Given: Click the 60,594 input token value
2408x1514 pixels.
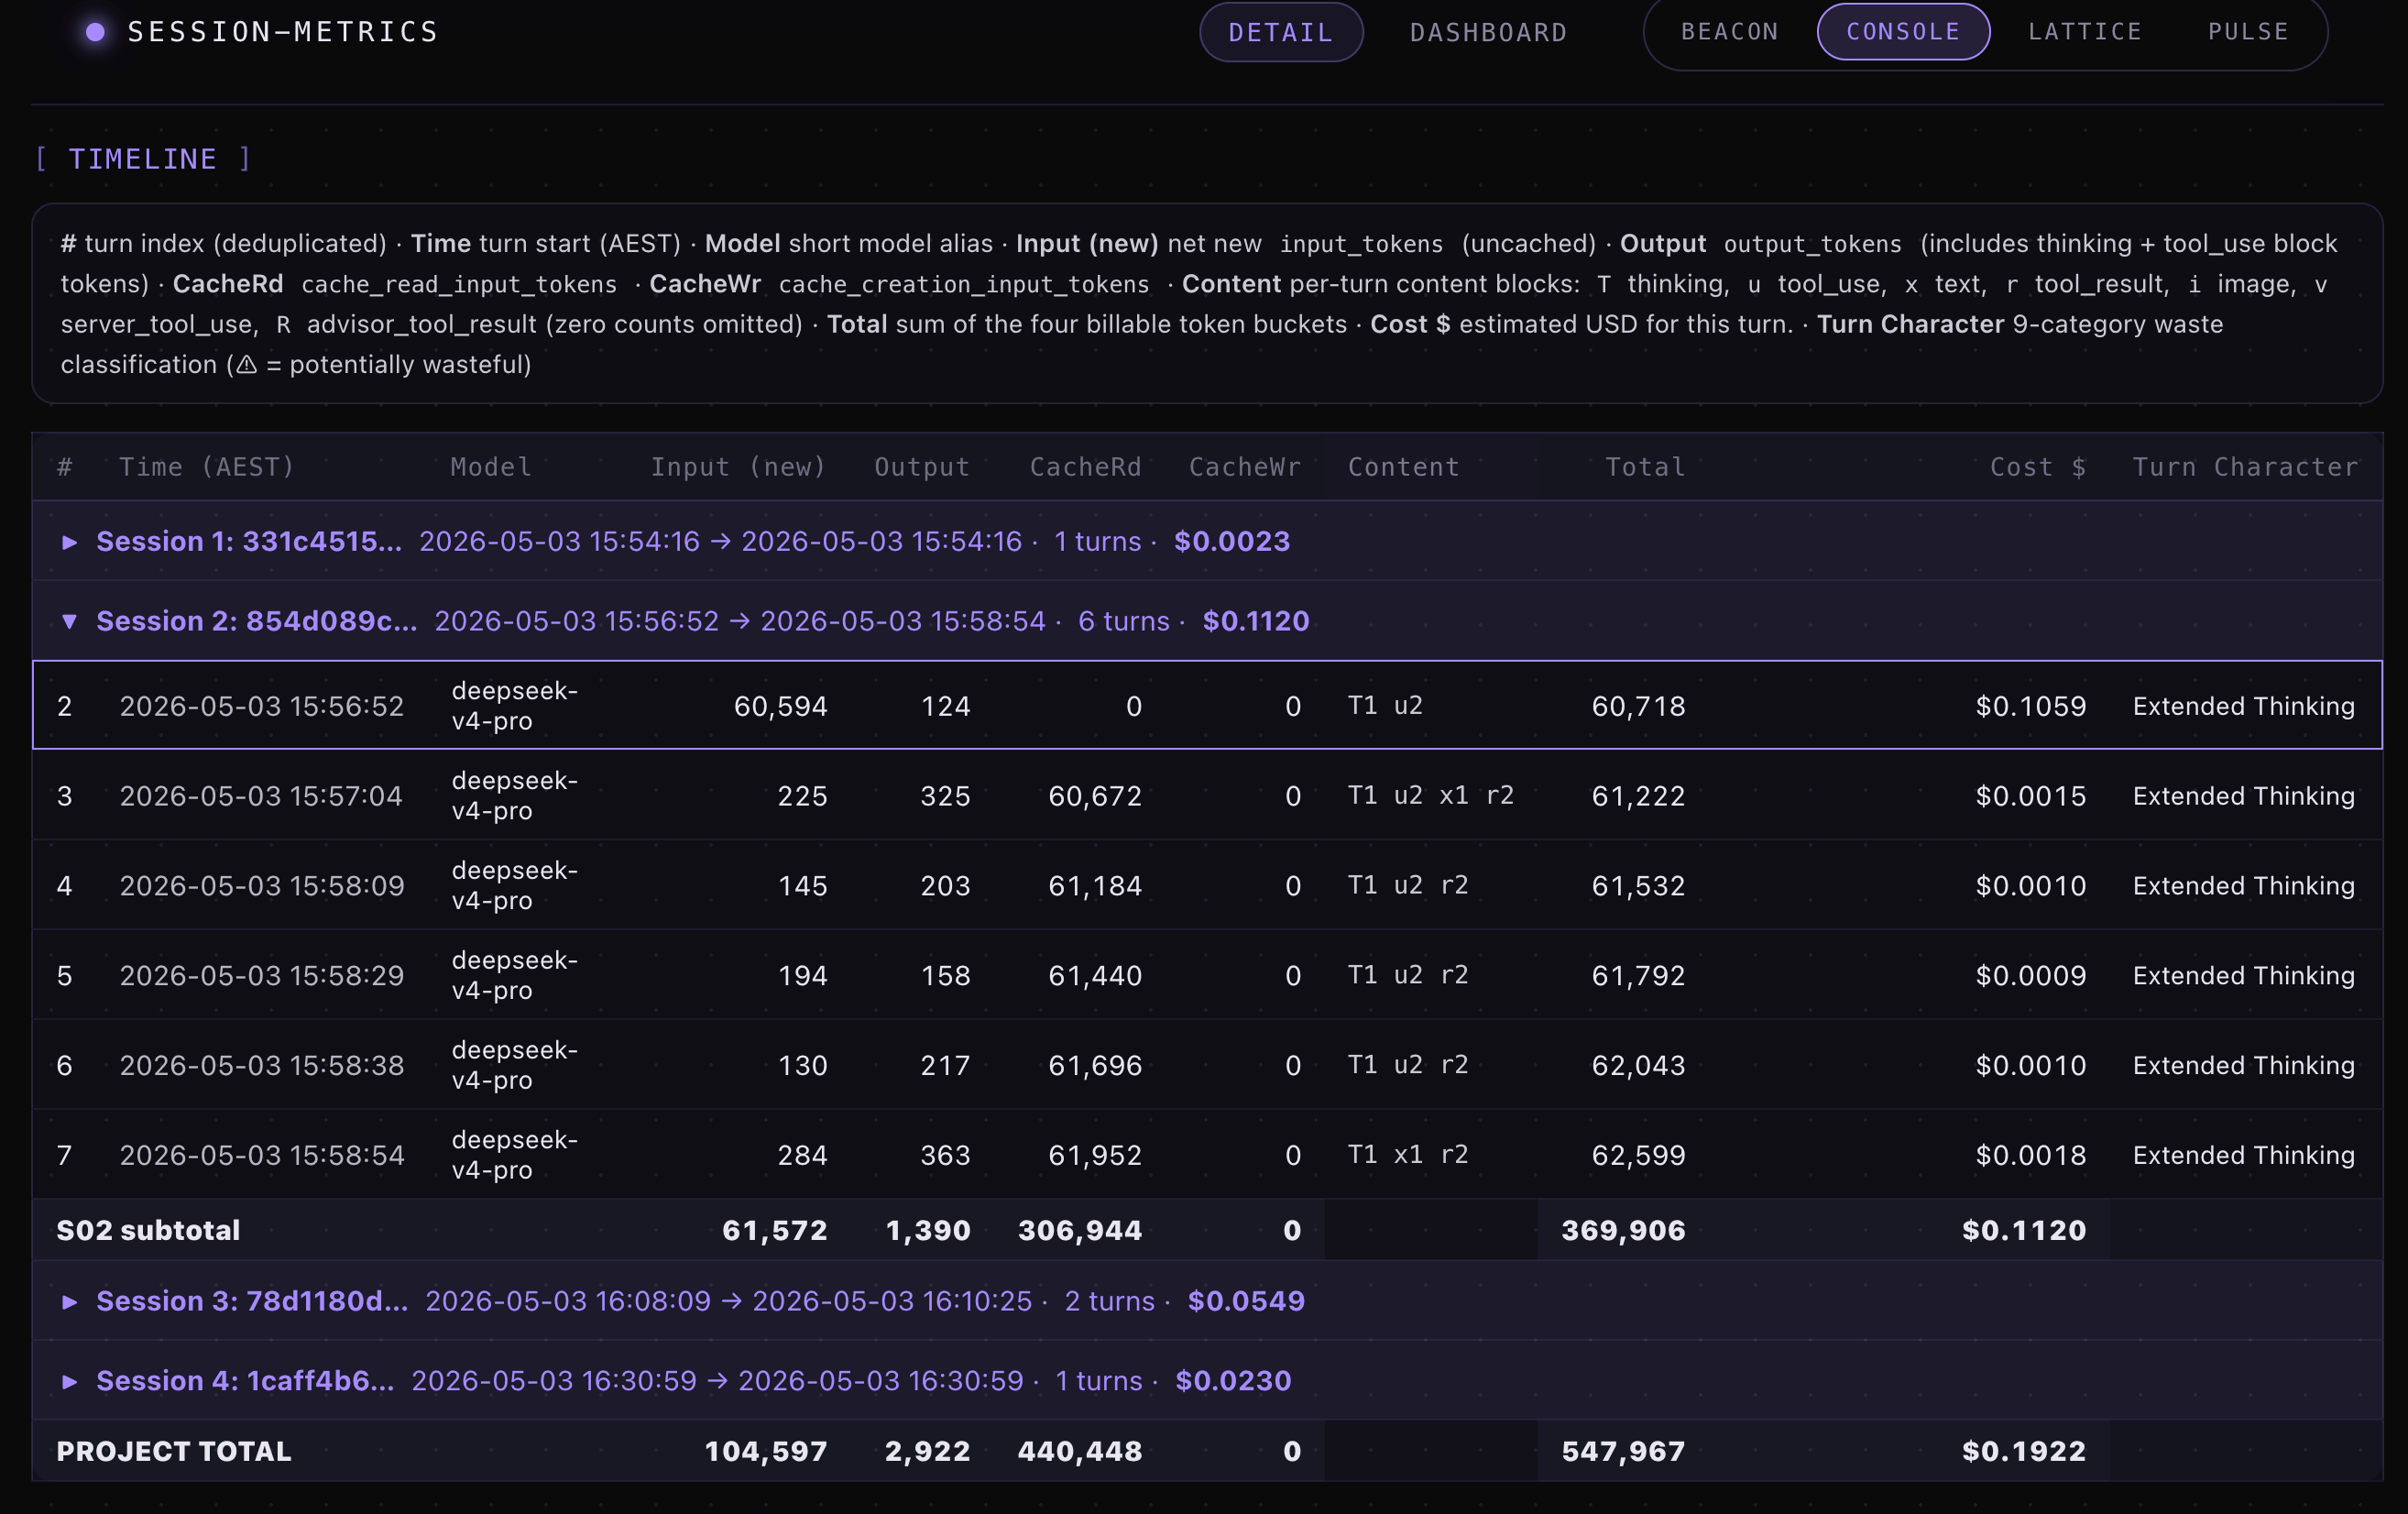Looking at the screenshot, I should (x=780, y=707).
